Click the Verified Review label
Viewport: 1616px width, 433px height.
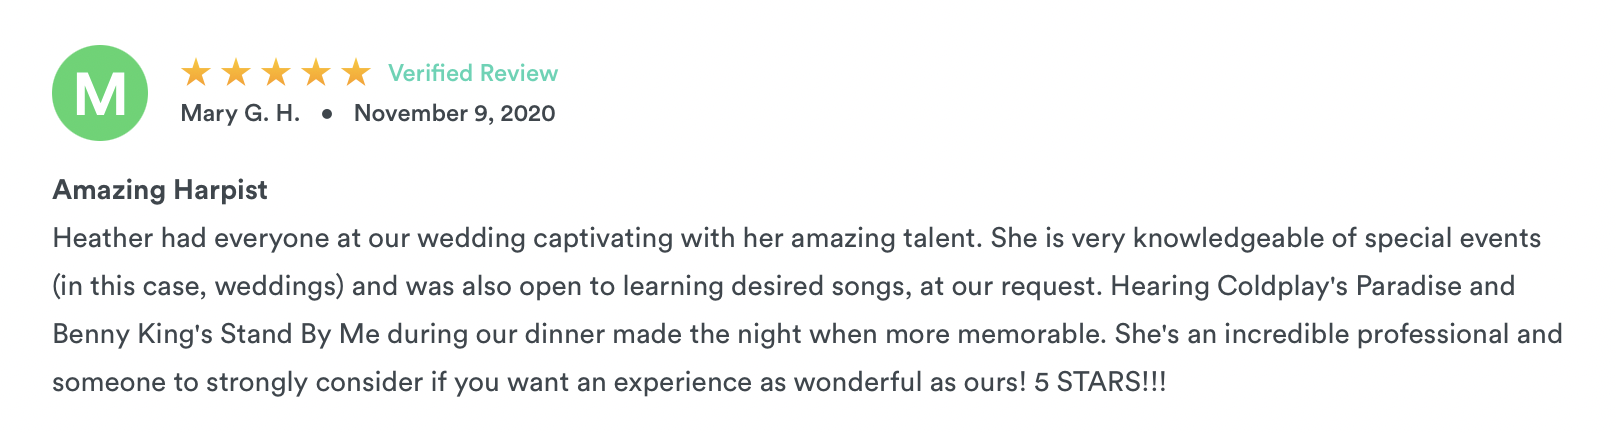(x=473, y=73)
